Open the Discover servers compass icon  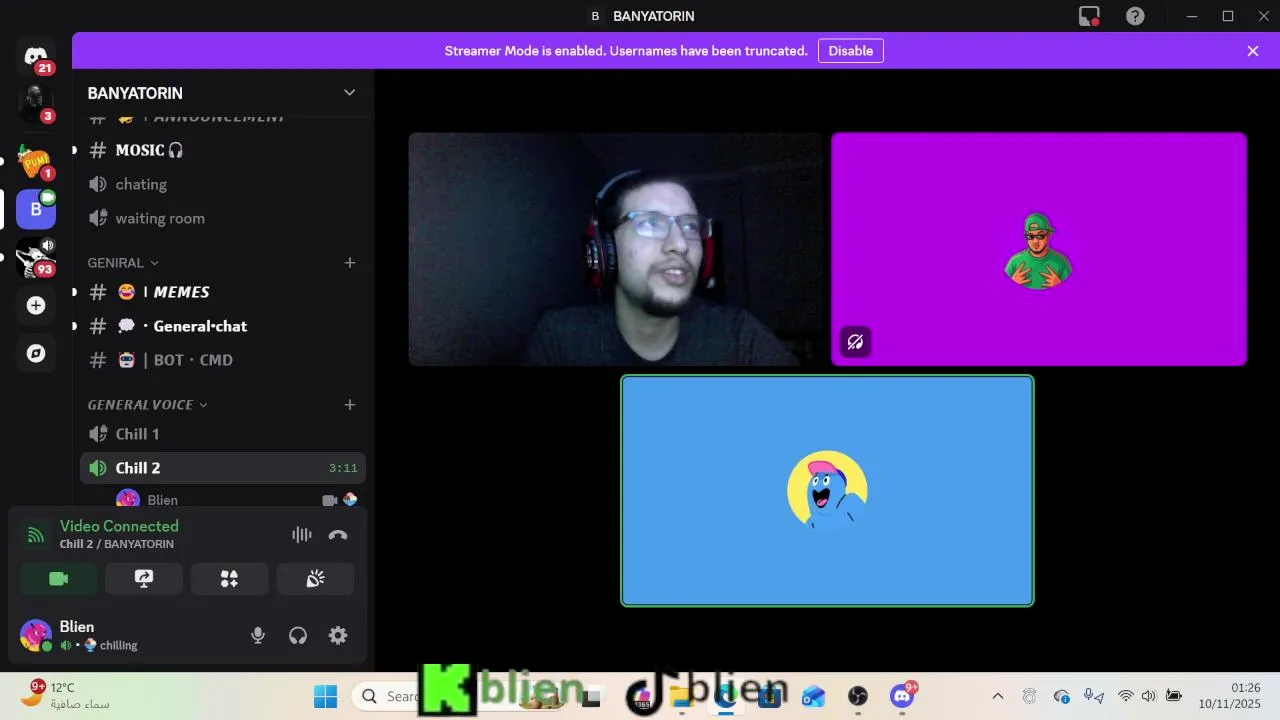point(36,353)
